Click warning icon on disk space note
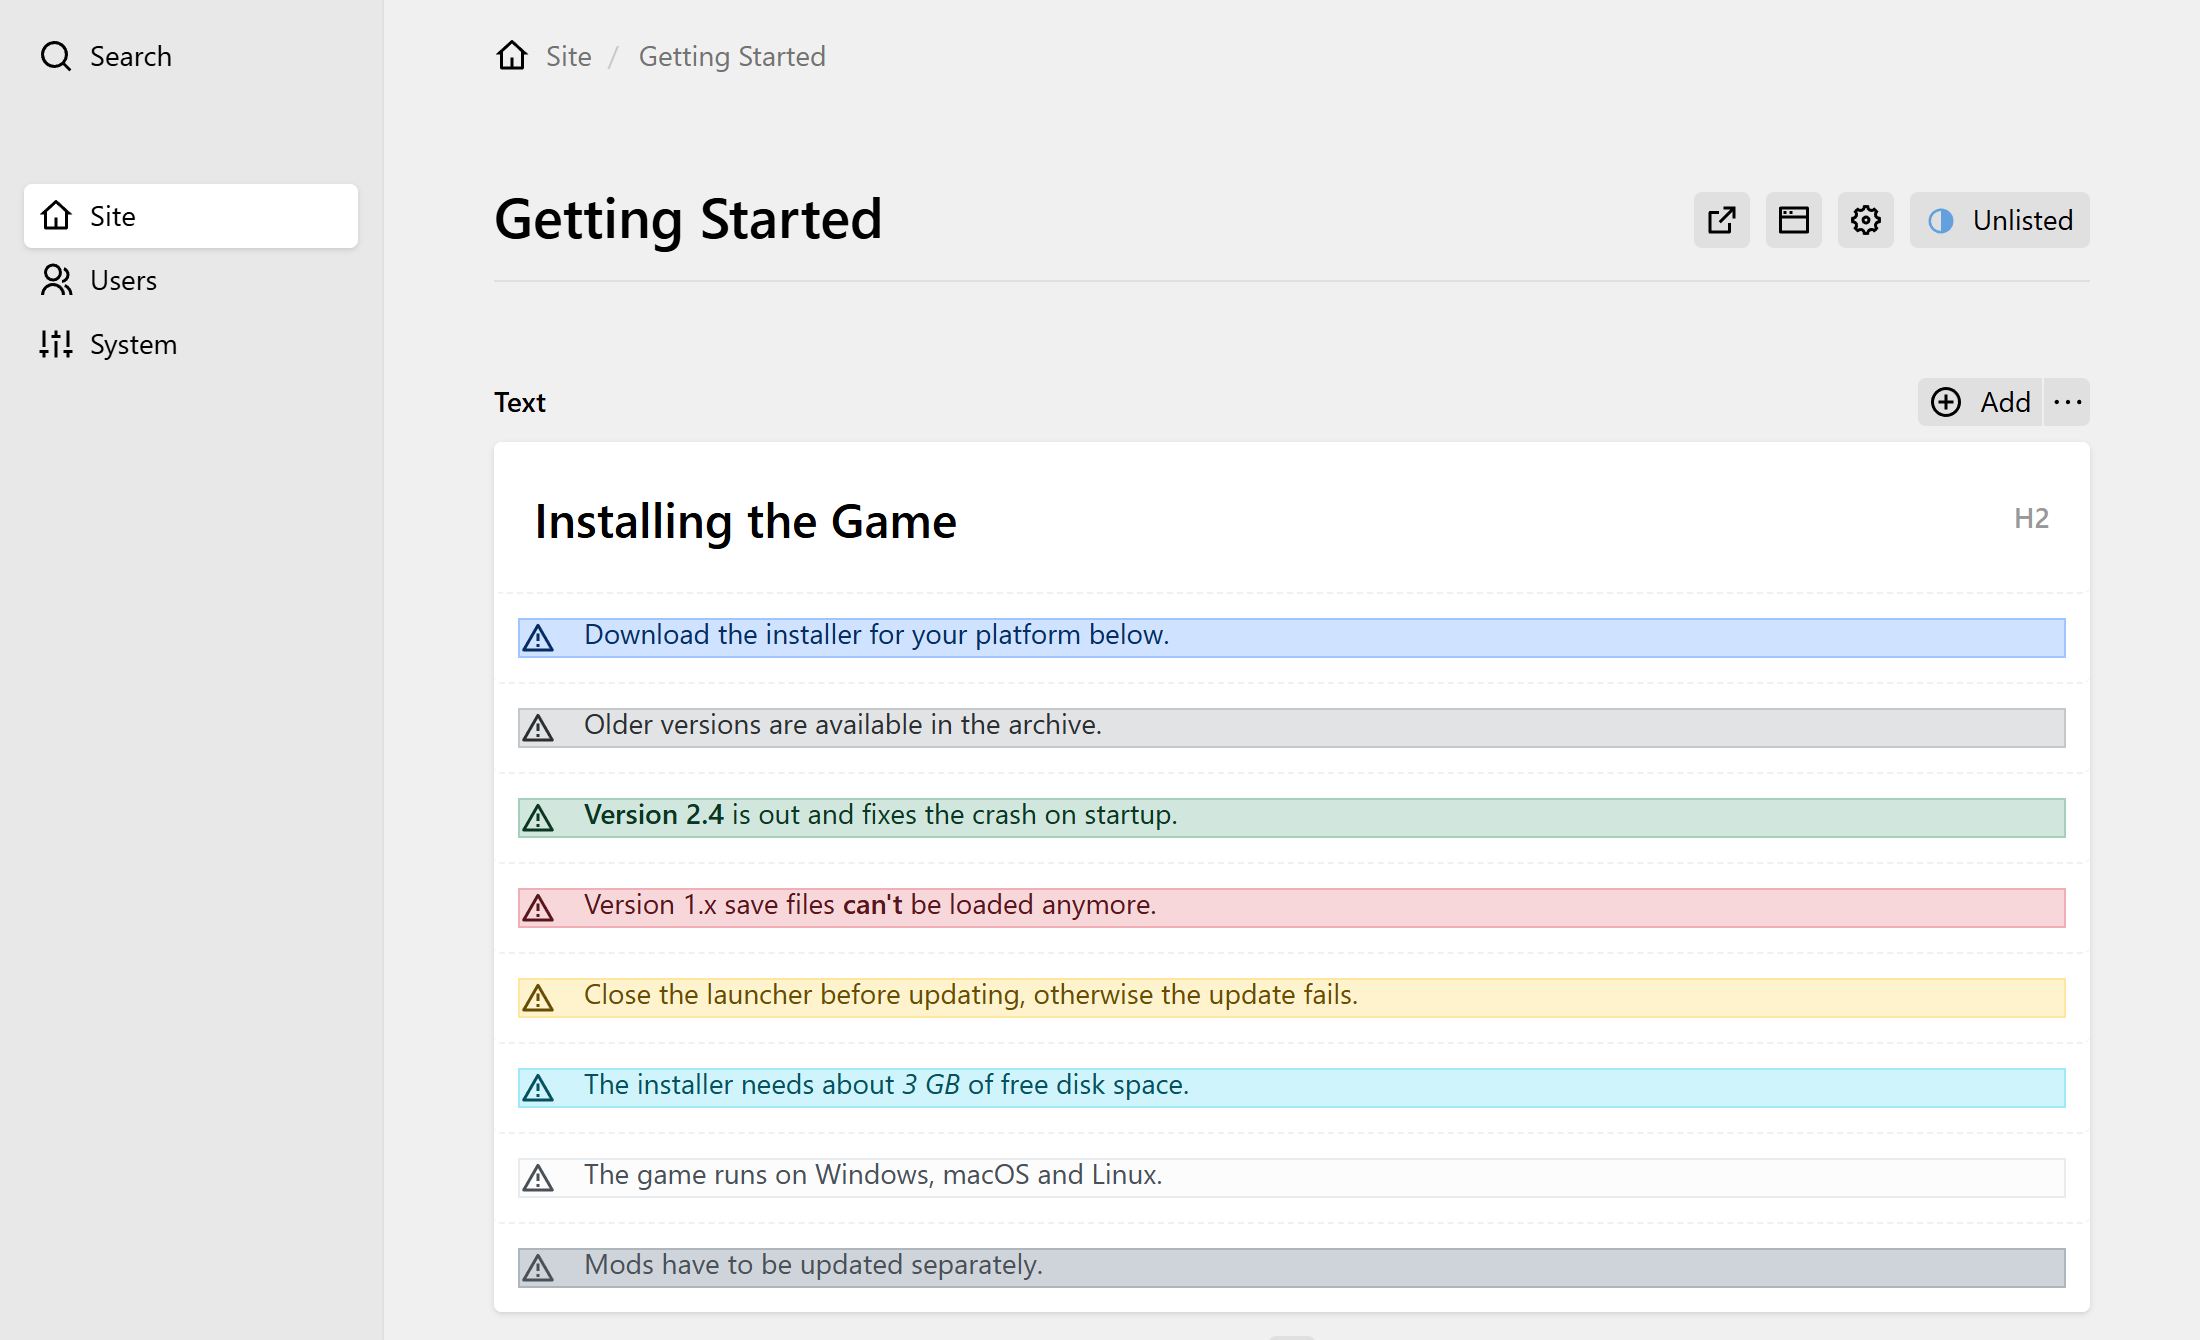Viewport: 2200px width, 1340px height. [x=538, y=1088]
